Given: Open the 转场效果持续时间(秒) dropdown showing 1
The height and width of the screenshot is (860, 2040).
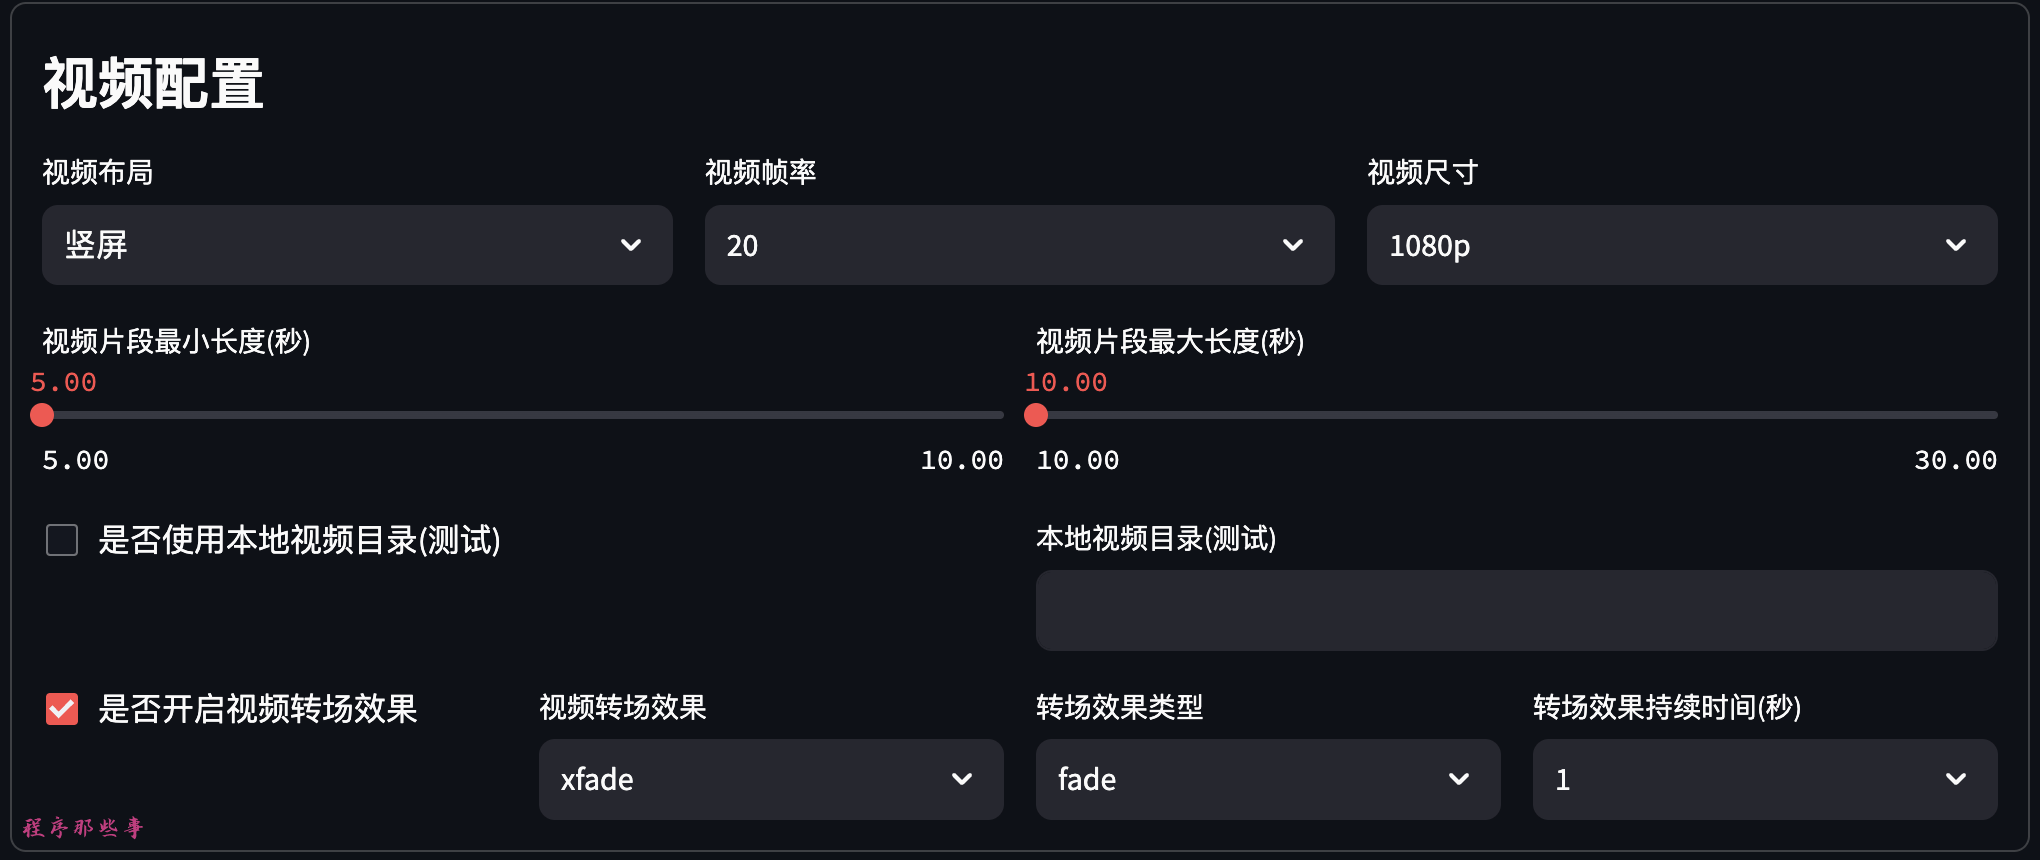Looking at the screenshot, I should point(1765,779).
